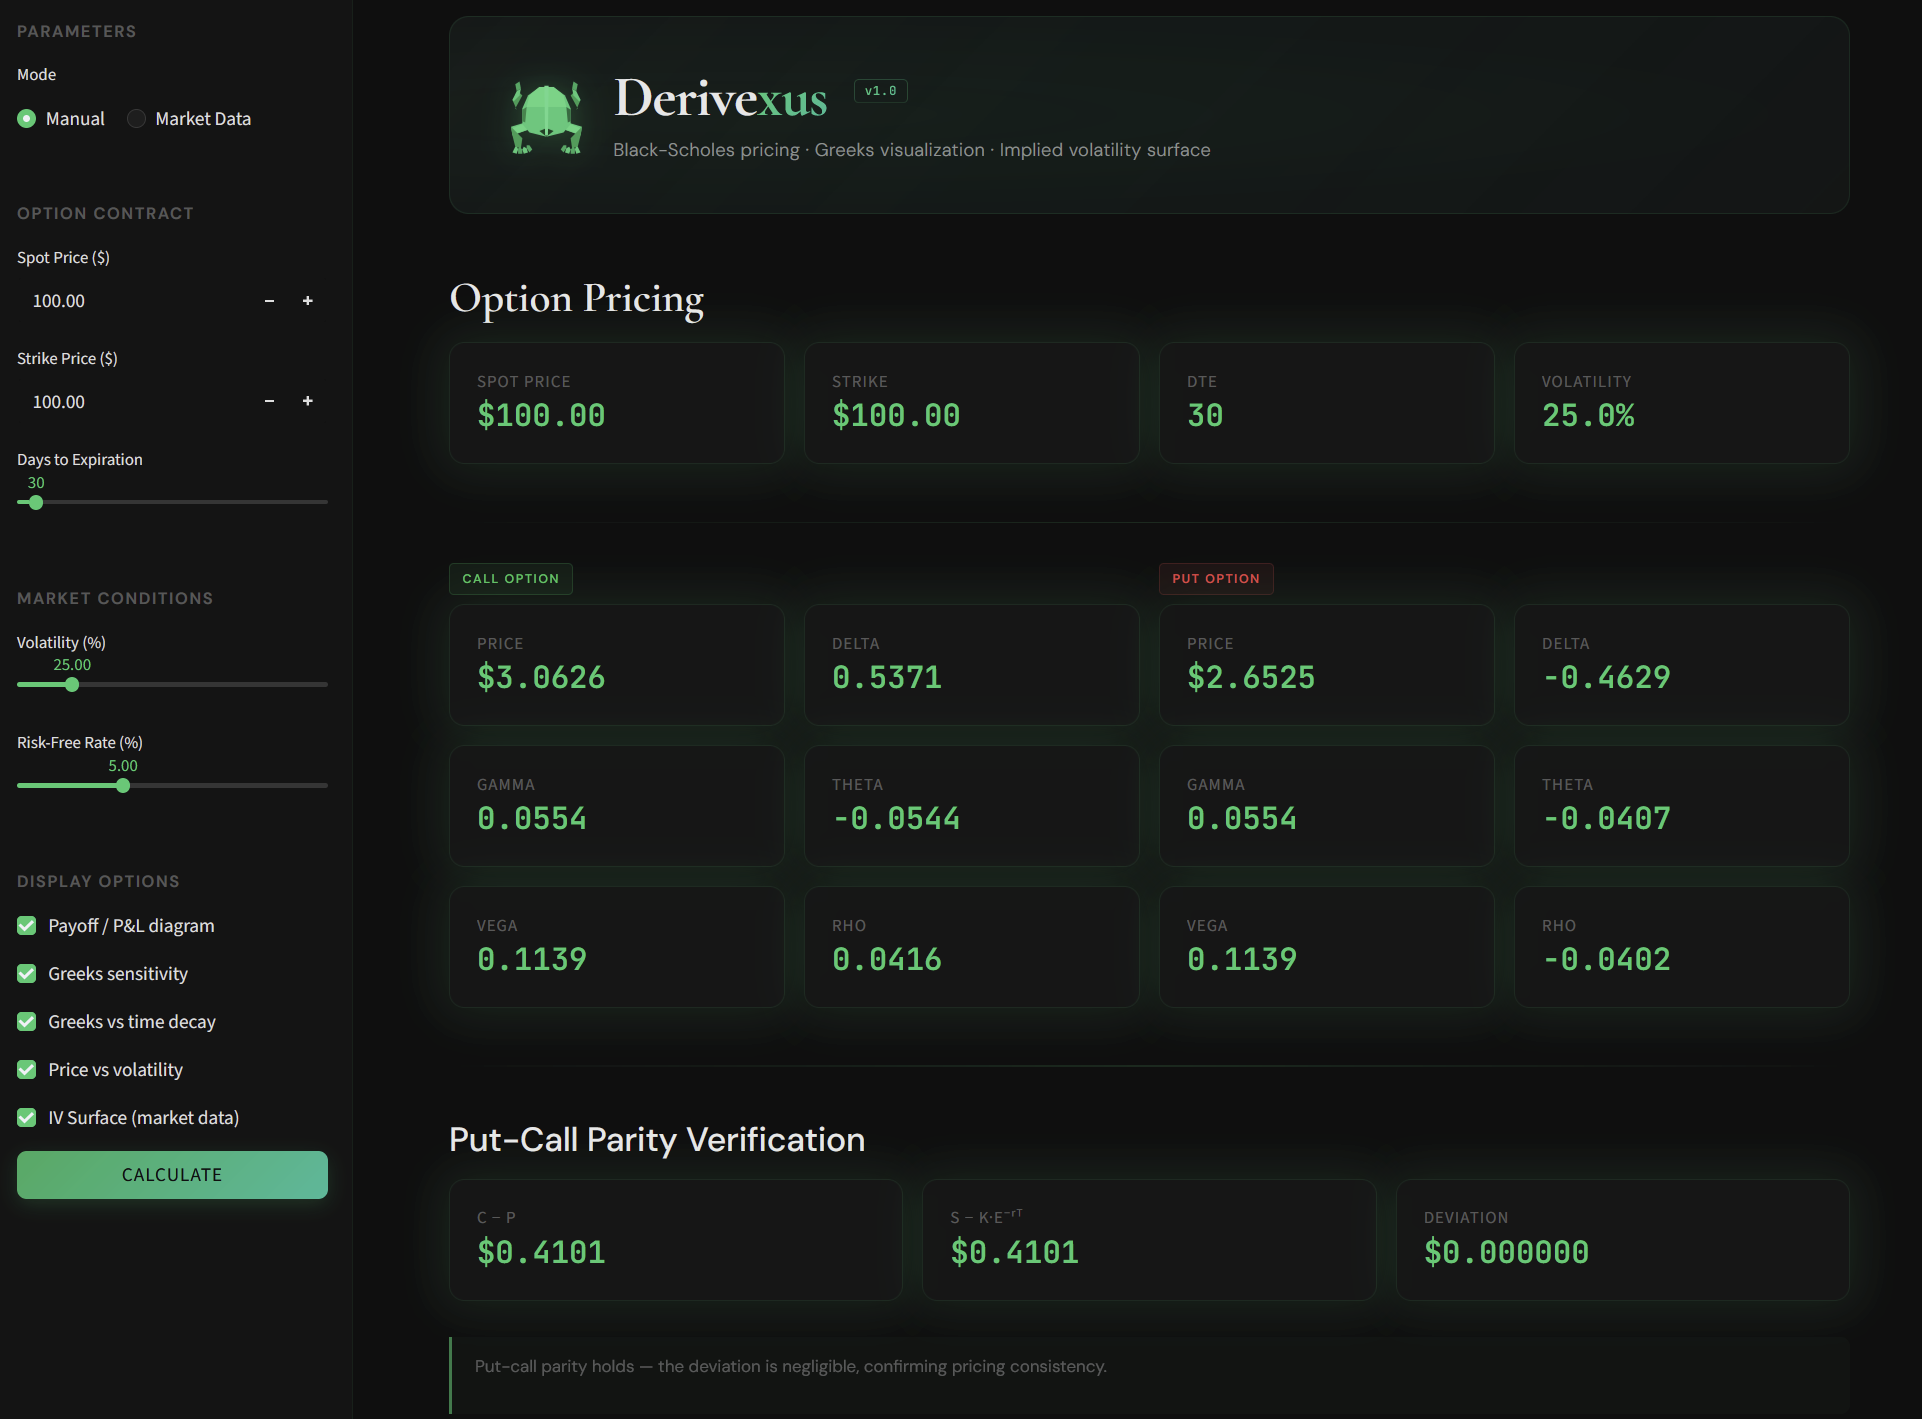Increase Spot Price with plus stepper

(308, 301)
